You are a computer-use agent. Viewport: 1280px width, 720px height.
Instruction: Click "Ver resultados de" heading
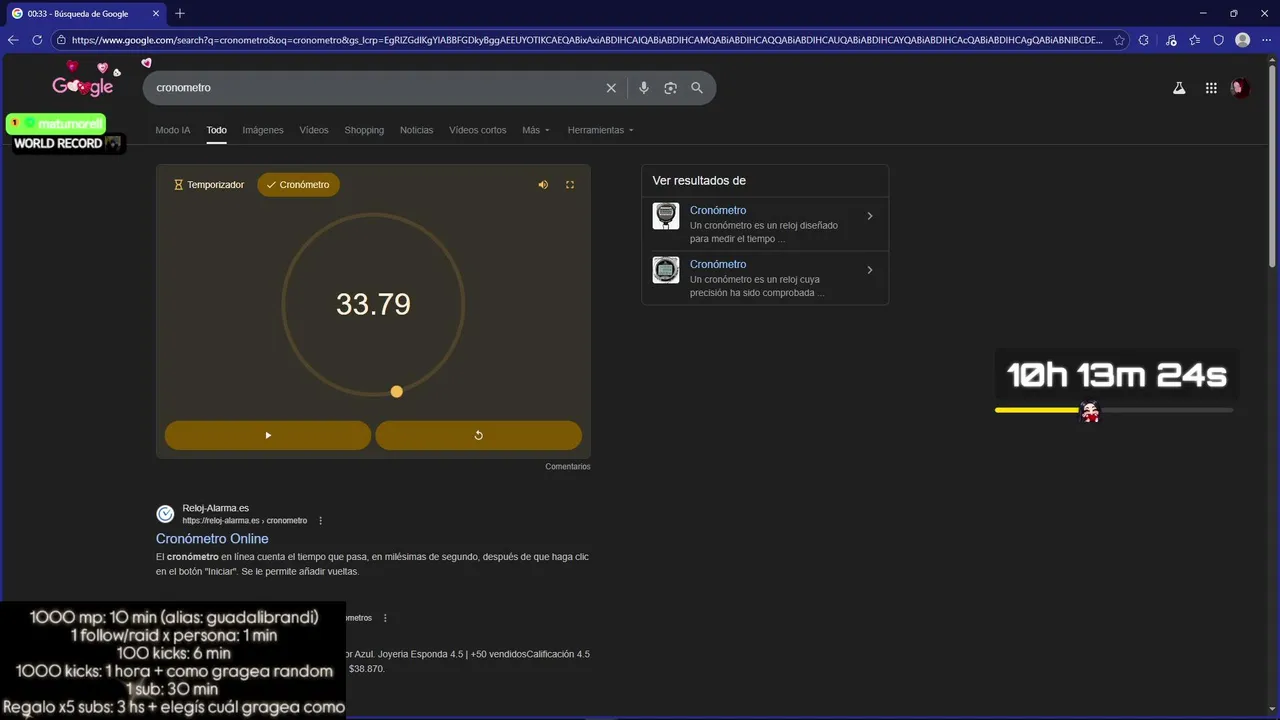click(x=699, y=181)
